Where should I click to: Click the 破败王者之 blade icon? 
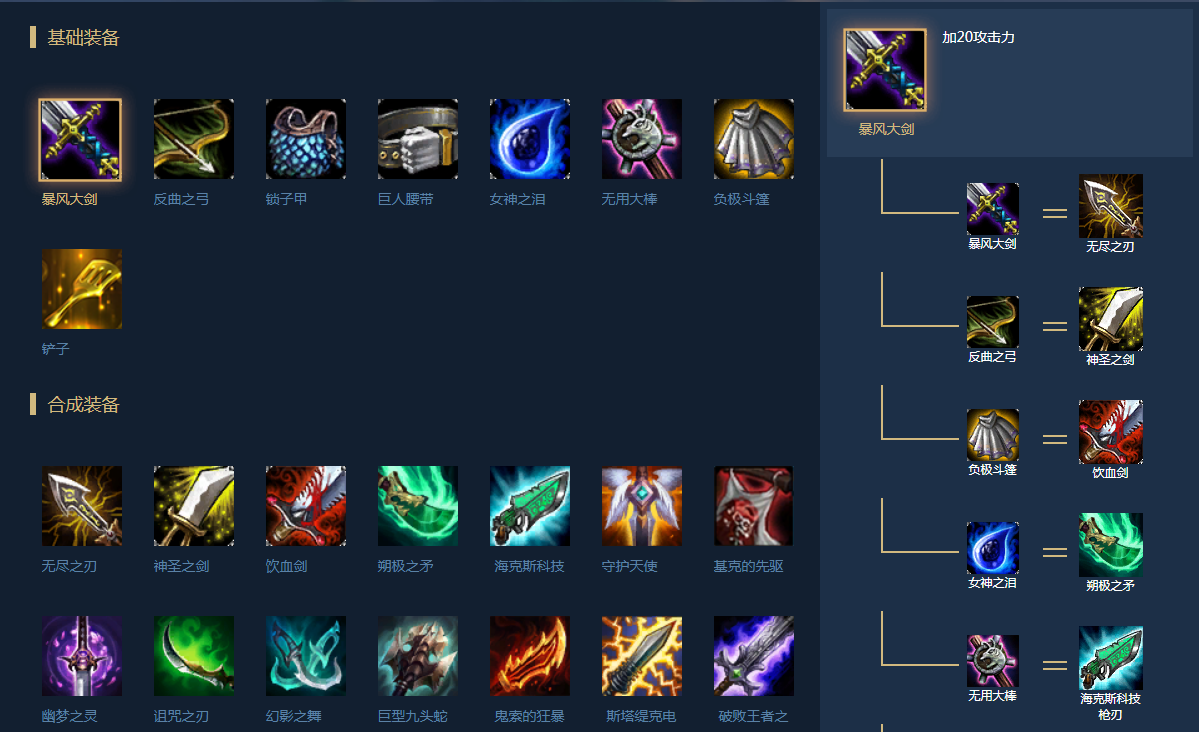754,656
